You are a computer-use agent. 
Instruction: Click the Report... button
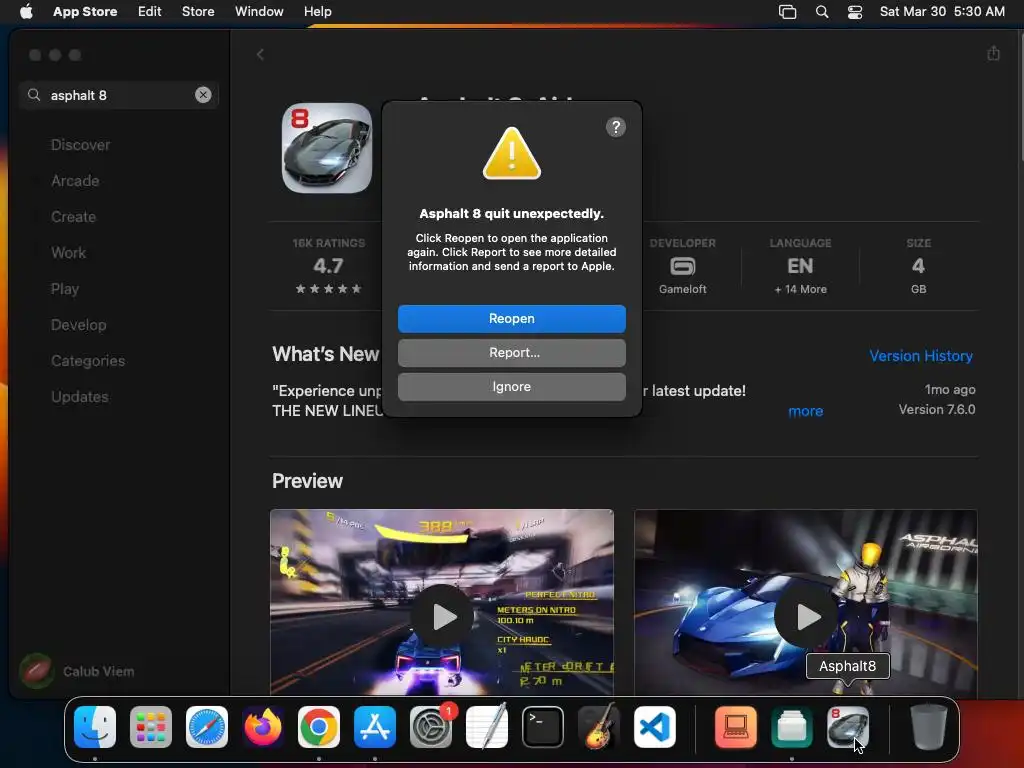[511, 353]
